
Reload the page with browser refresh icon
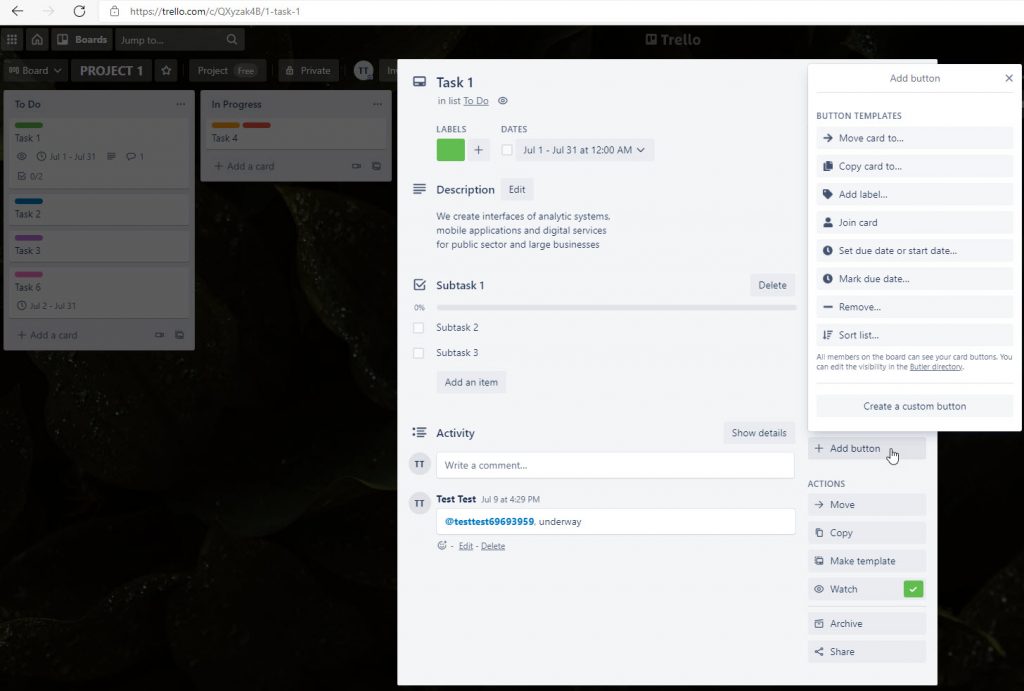[x=79, y=11]
